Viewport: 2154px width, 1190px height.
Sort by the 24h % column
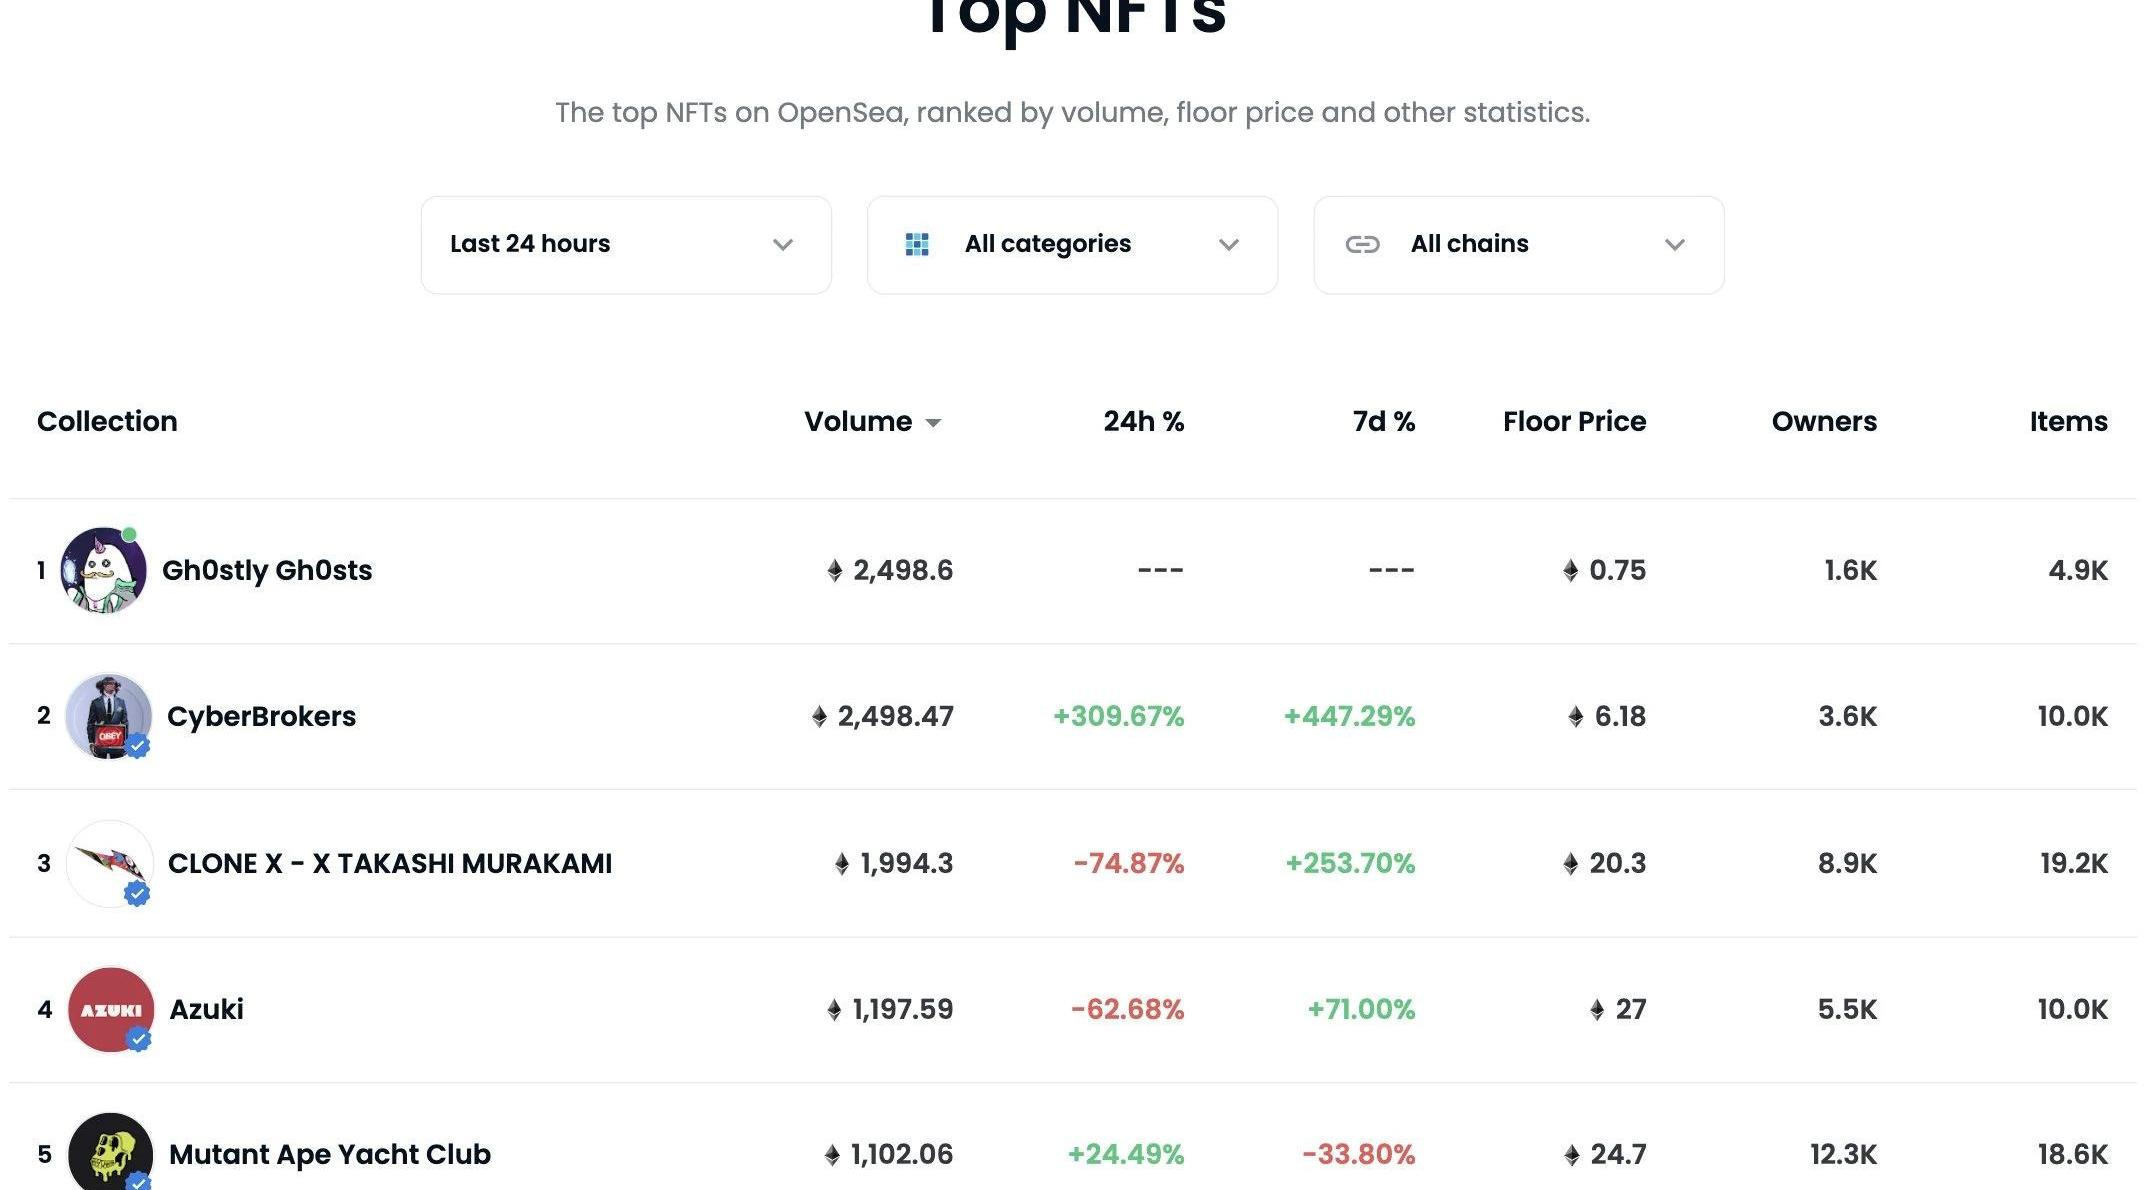click(x=1143, y=421)
